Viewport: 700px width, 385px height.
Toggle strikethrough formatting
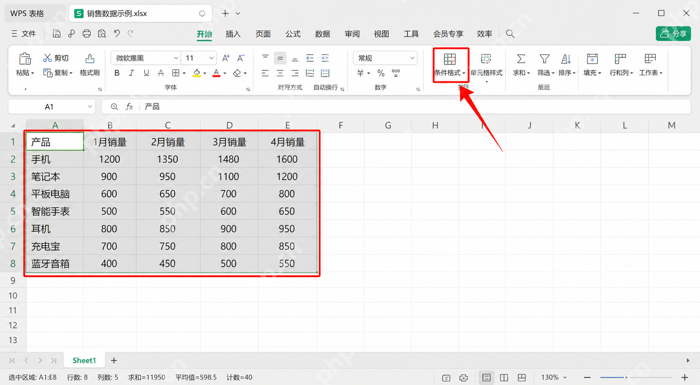161,73
